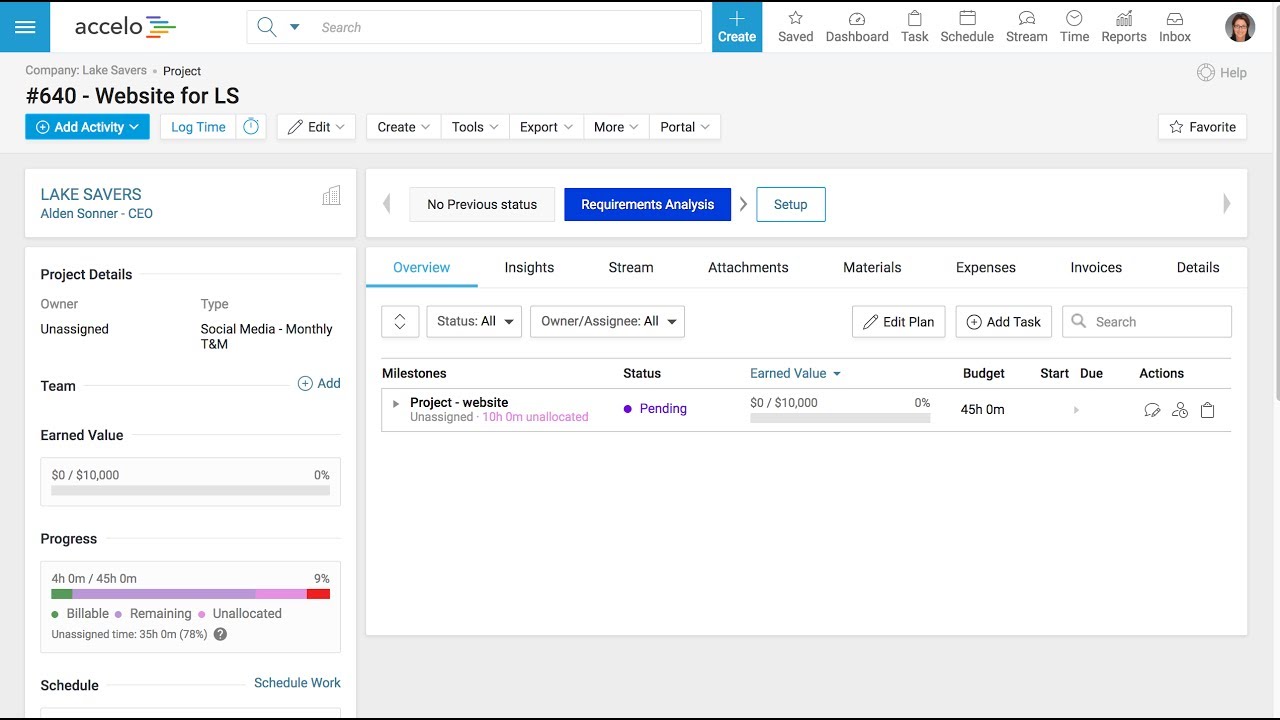
Task: Open the Stream icon in the header
Action: point(1026,27)
